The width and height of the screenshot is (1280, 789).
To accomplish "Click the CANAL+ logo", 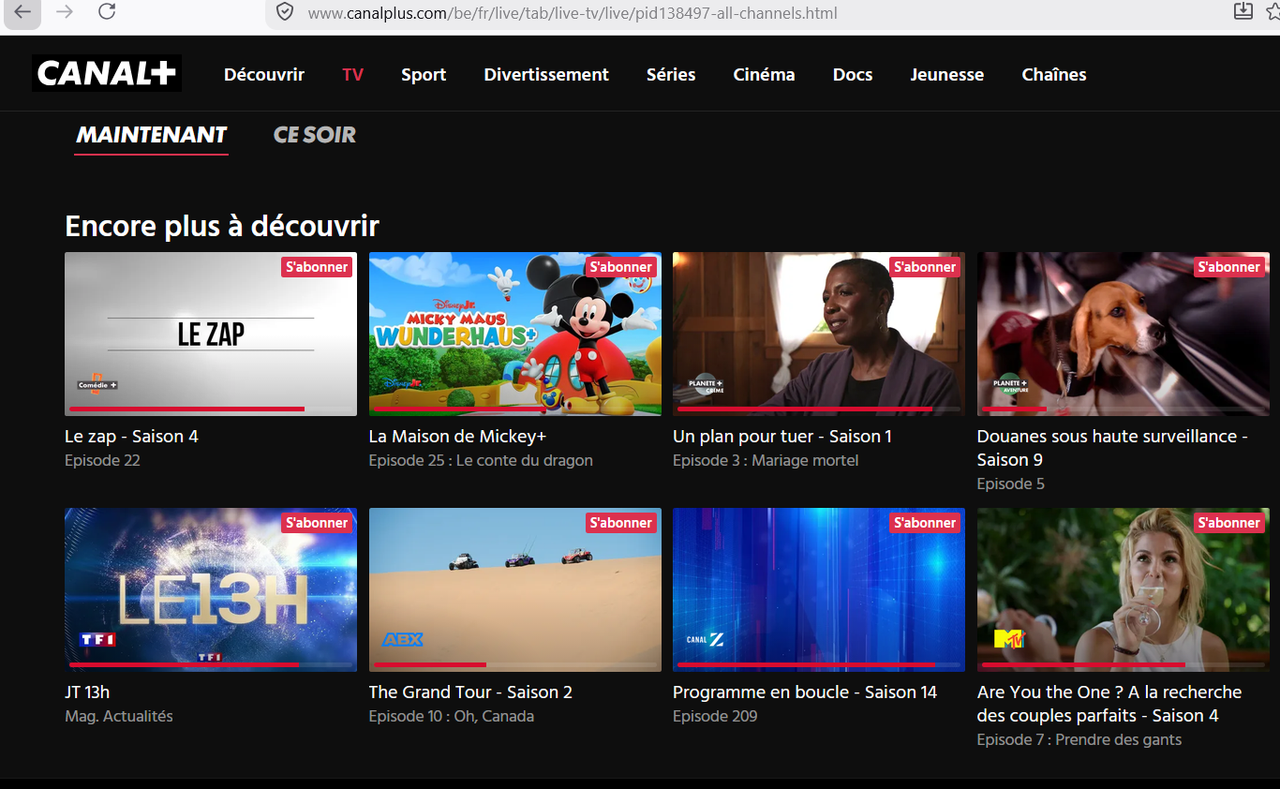I will coord(107,73).
